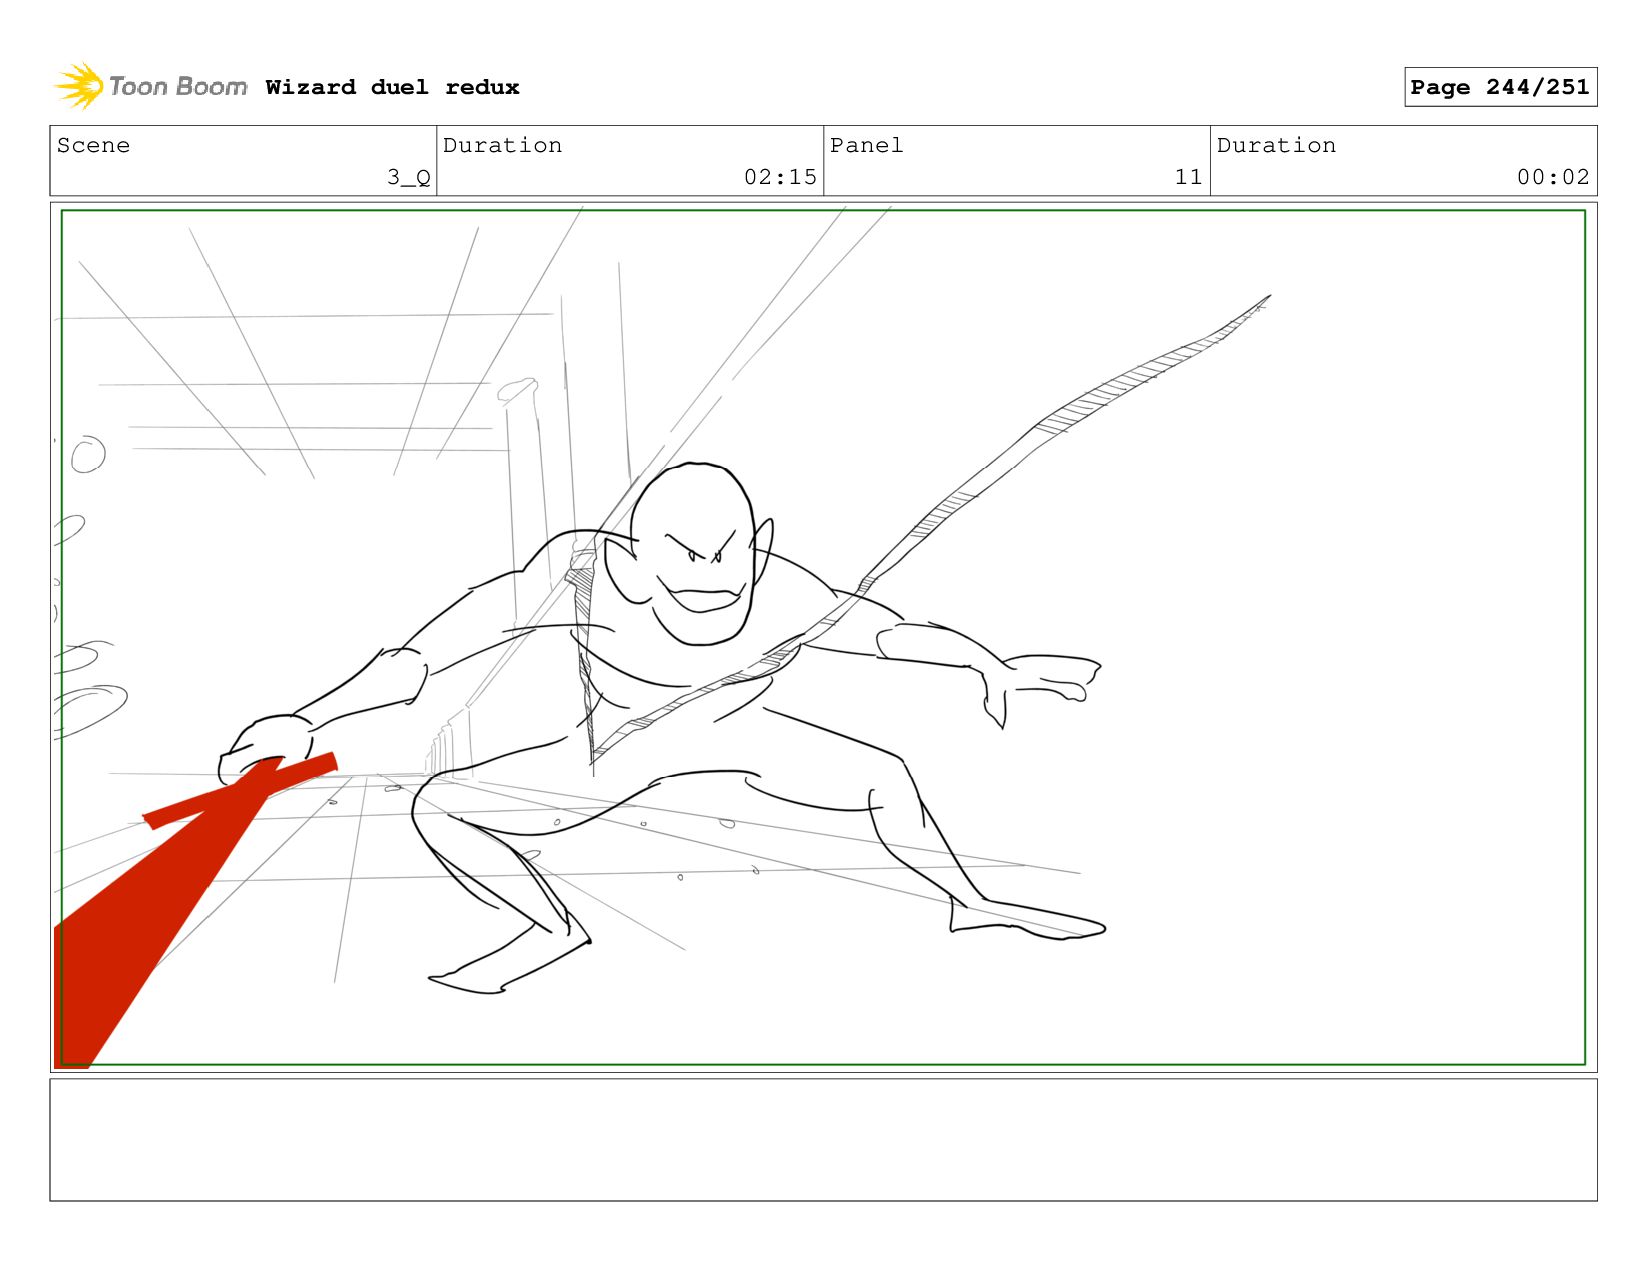Select the 'Wizard duel redux' title text
This screenshot has height=1276, width=1648.
point(392,87)
